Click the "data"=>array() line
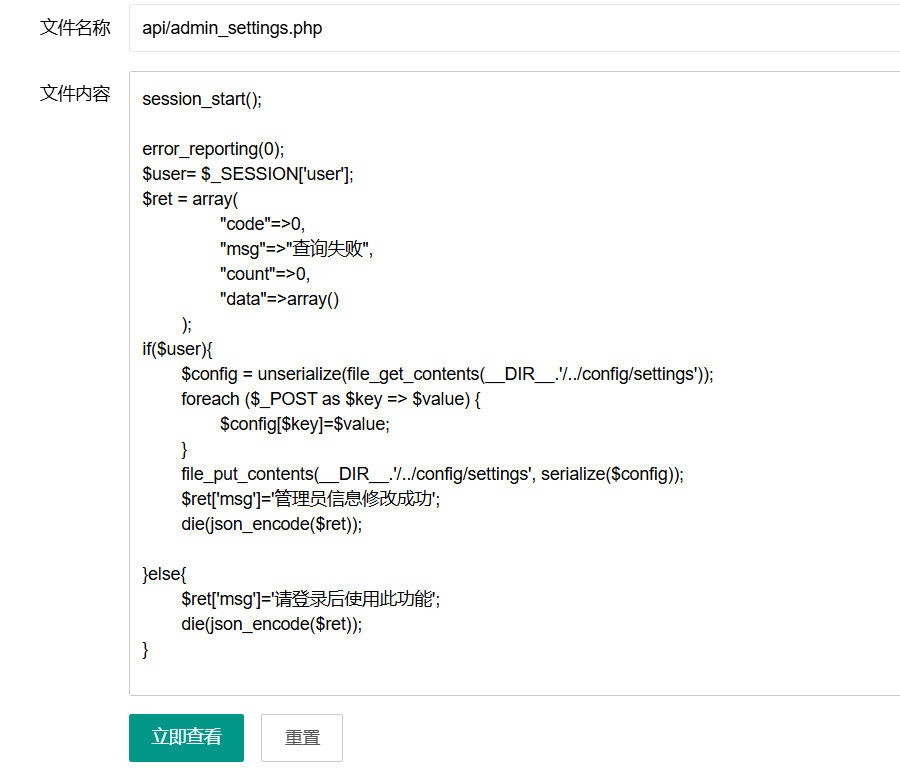The height and width of the screenshot is (774, 900). coord(280,299)
